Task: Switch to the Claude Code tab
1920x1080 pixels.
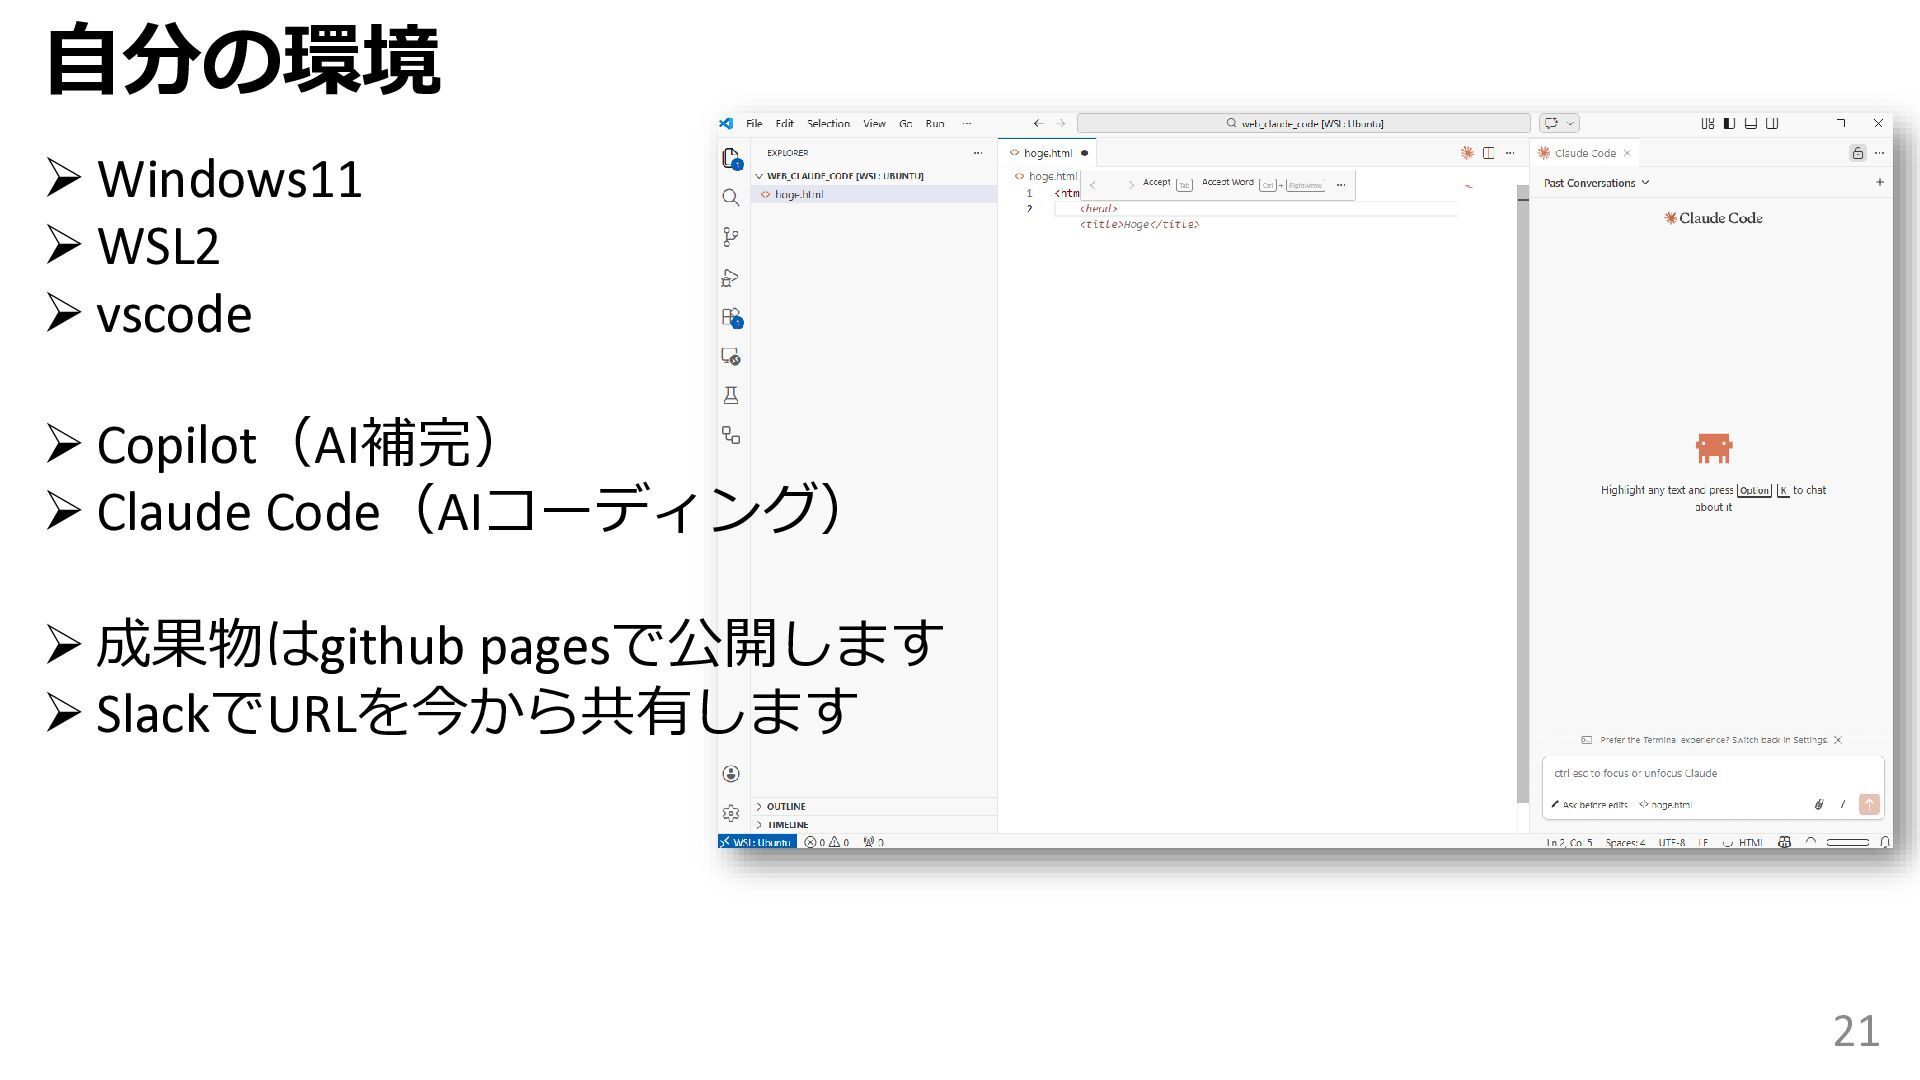Action: [x=1585, y=153]
